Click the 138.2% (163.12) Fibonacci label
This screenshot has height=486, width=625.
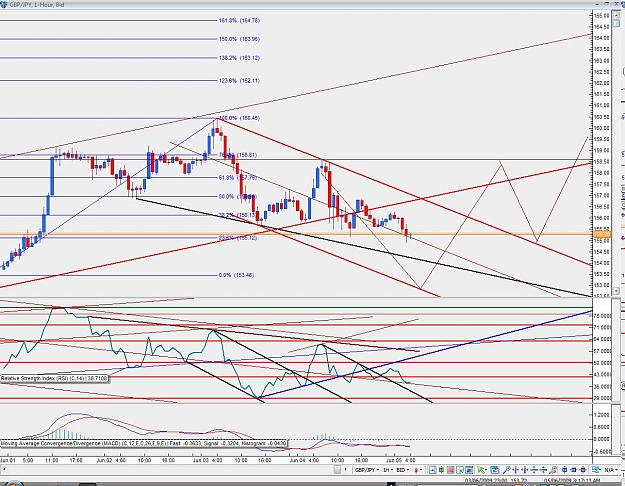tap(239, 58)
